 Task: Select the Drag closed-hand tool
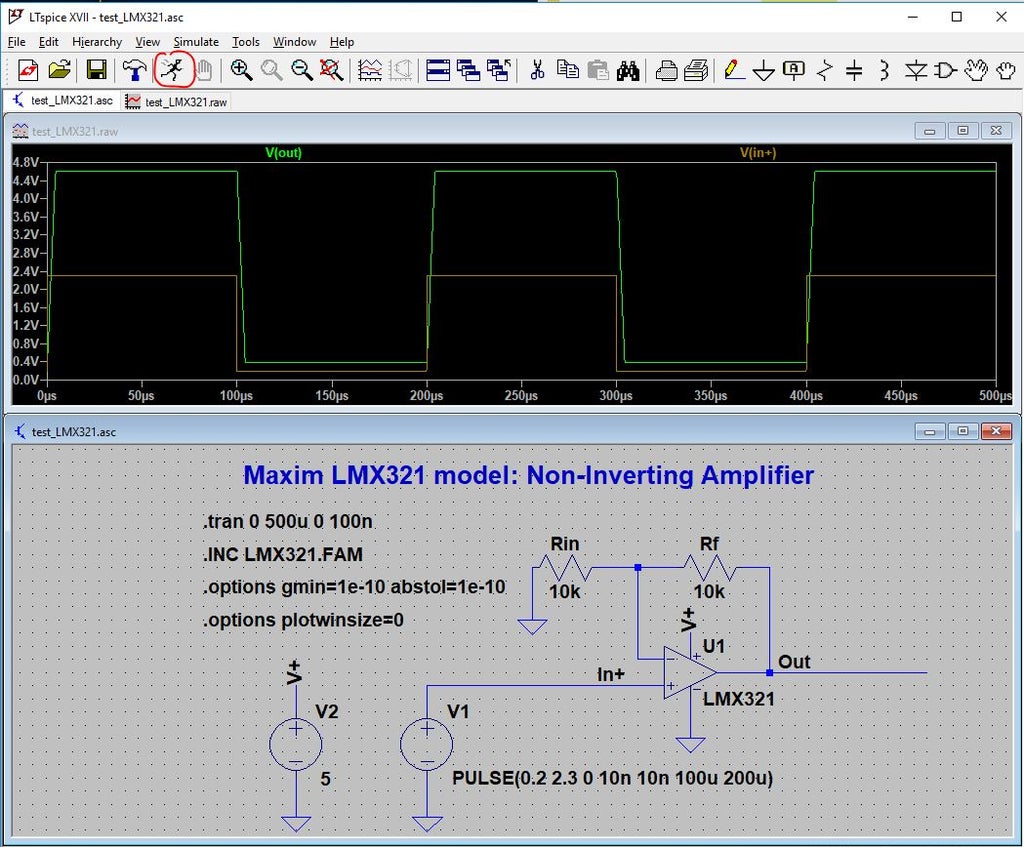1006,70
